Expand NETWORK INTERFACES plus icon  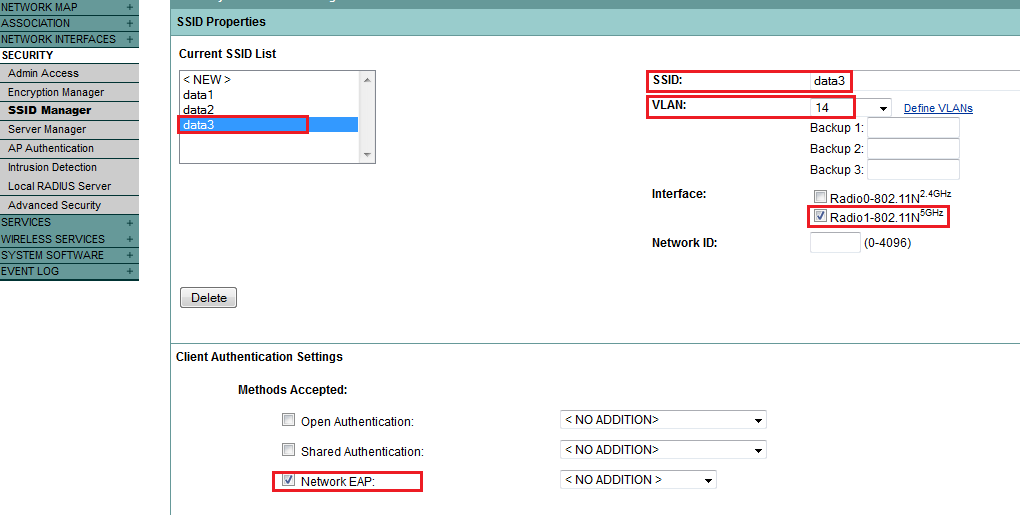130,39
